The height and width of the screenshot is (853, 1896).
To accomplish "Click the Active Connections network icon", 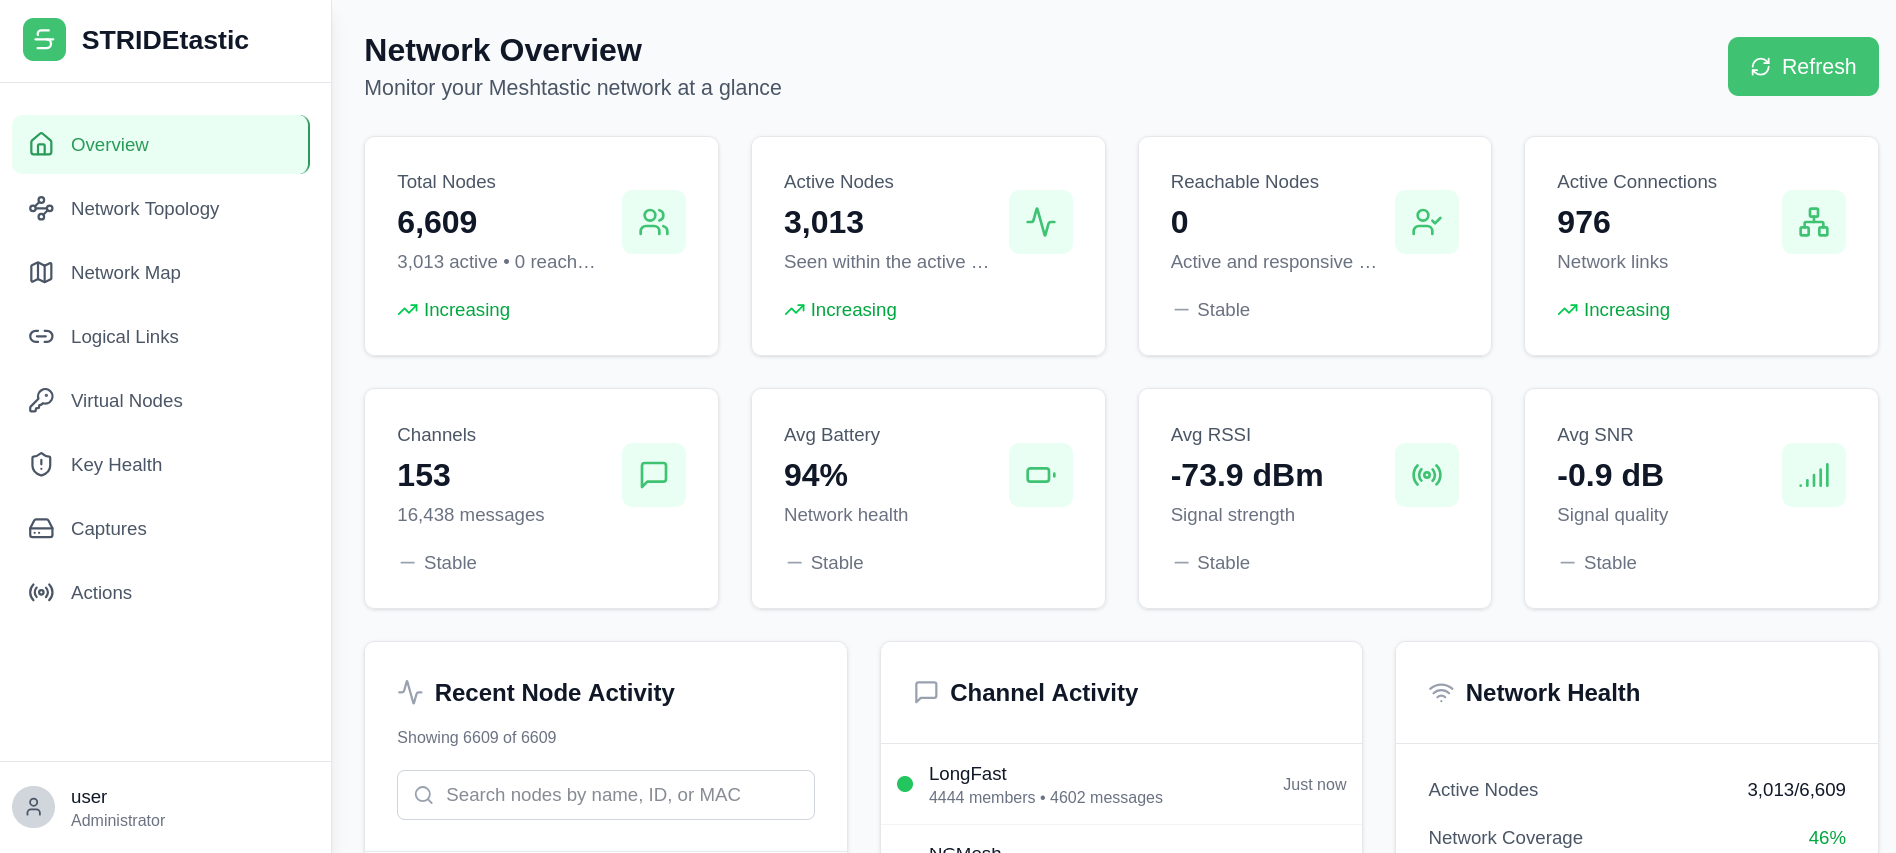I will [1814, 222].
